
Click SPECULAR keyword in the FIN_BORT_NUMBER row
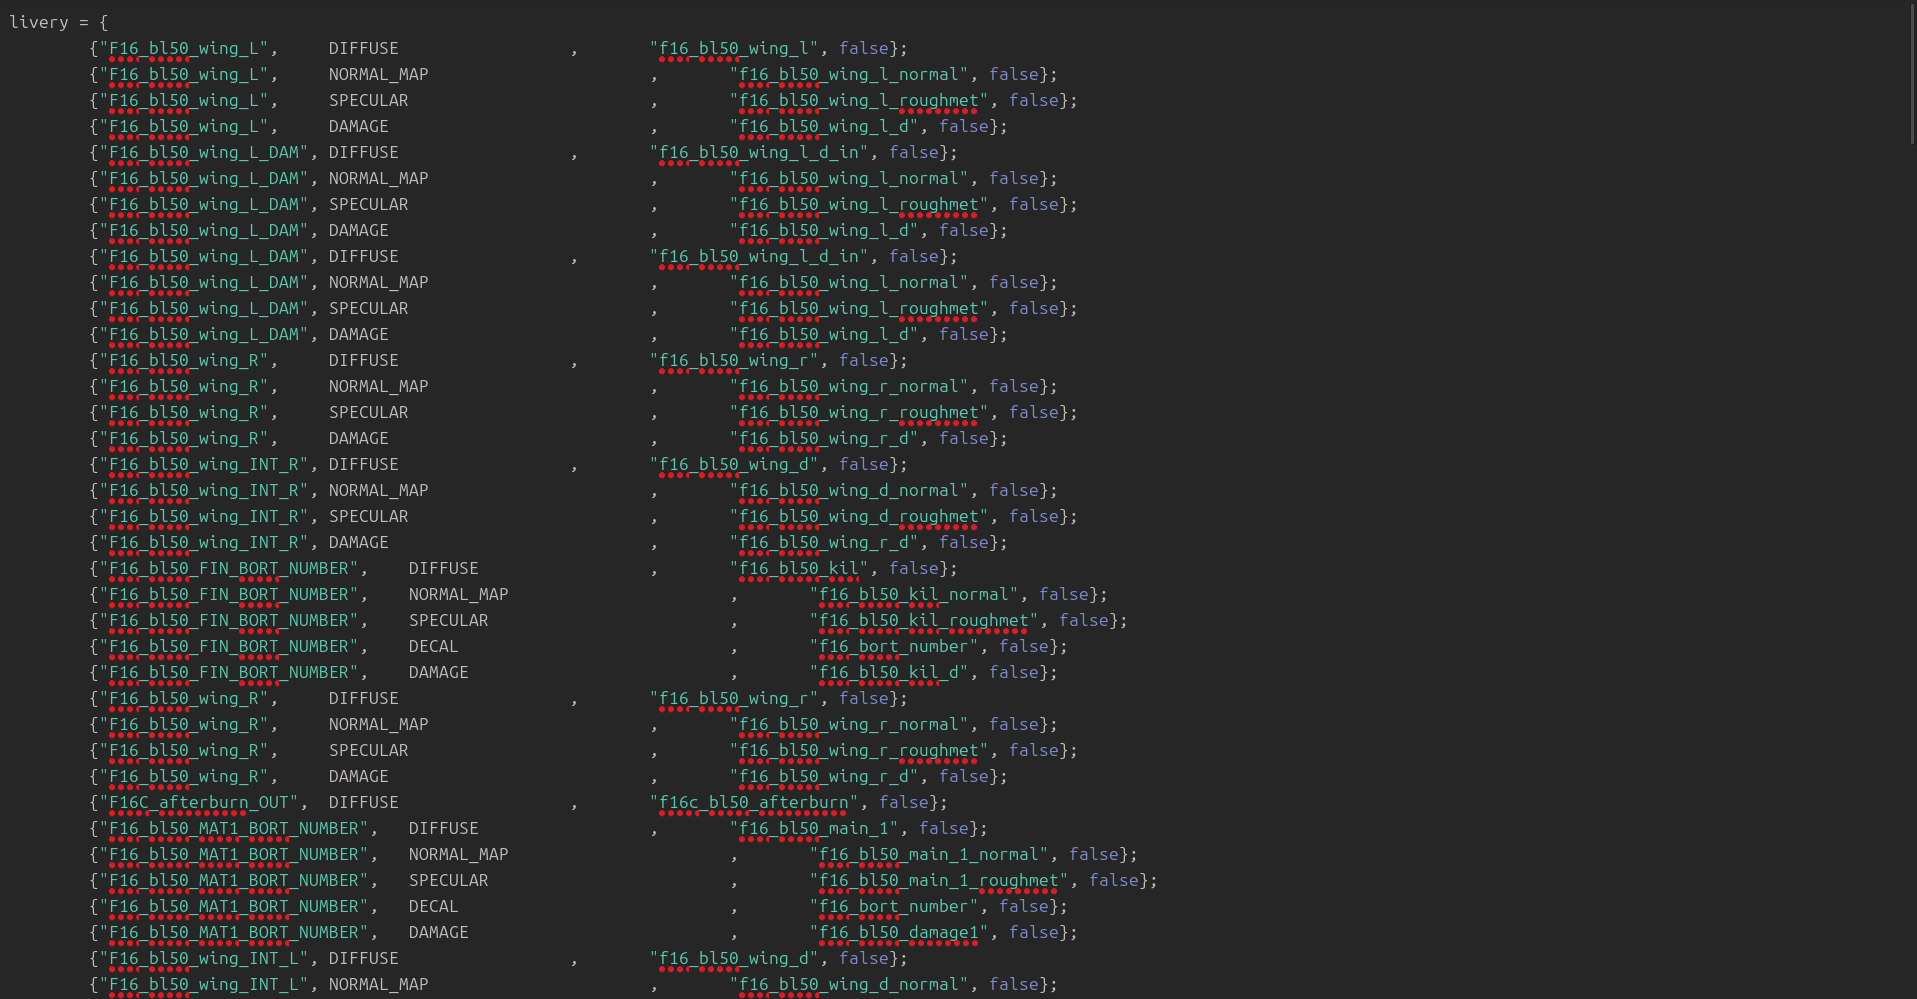coord(449,620)
